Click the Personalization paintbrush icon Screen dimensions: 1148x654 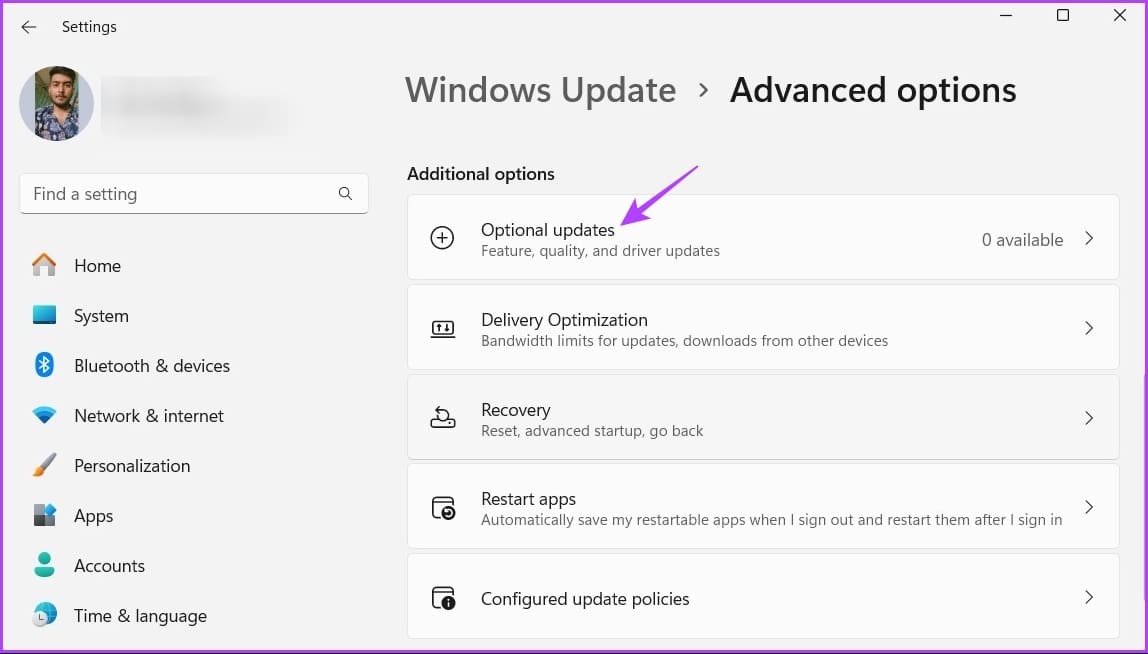44,465
